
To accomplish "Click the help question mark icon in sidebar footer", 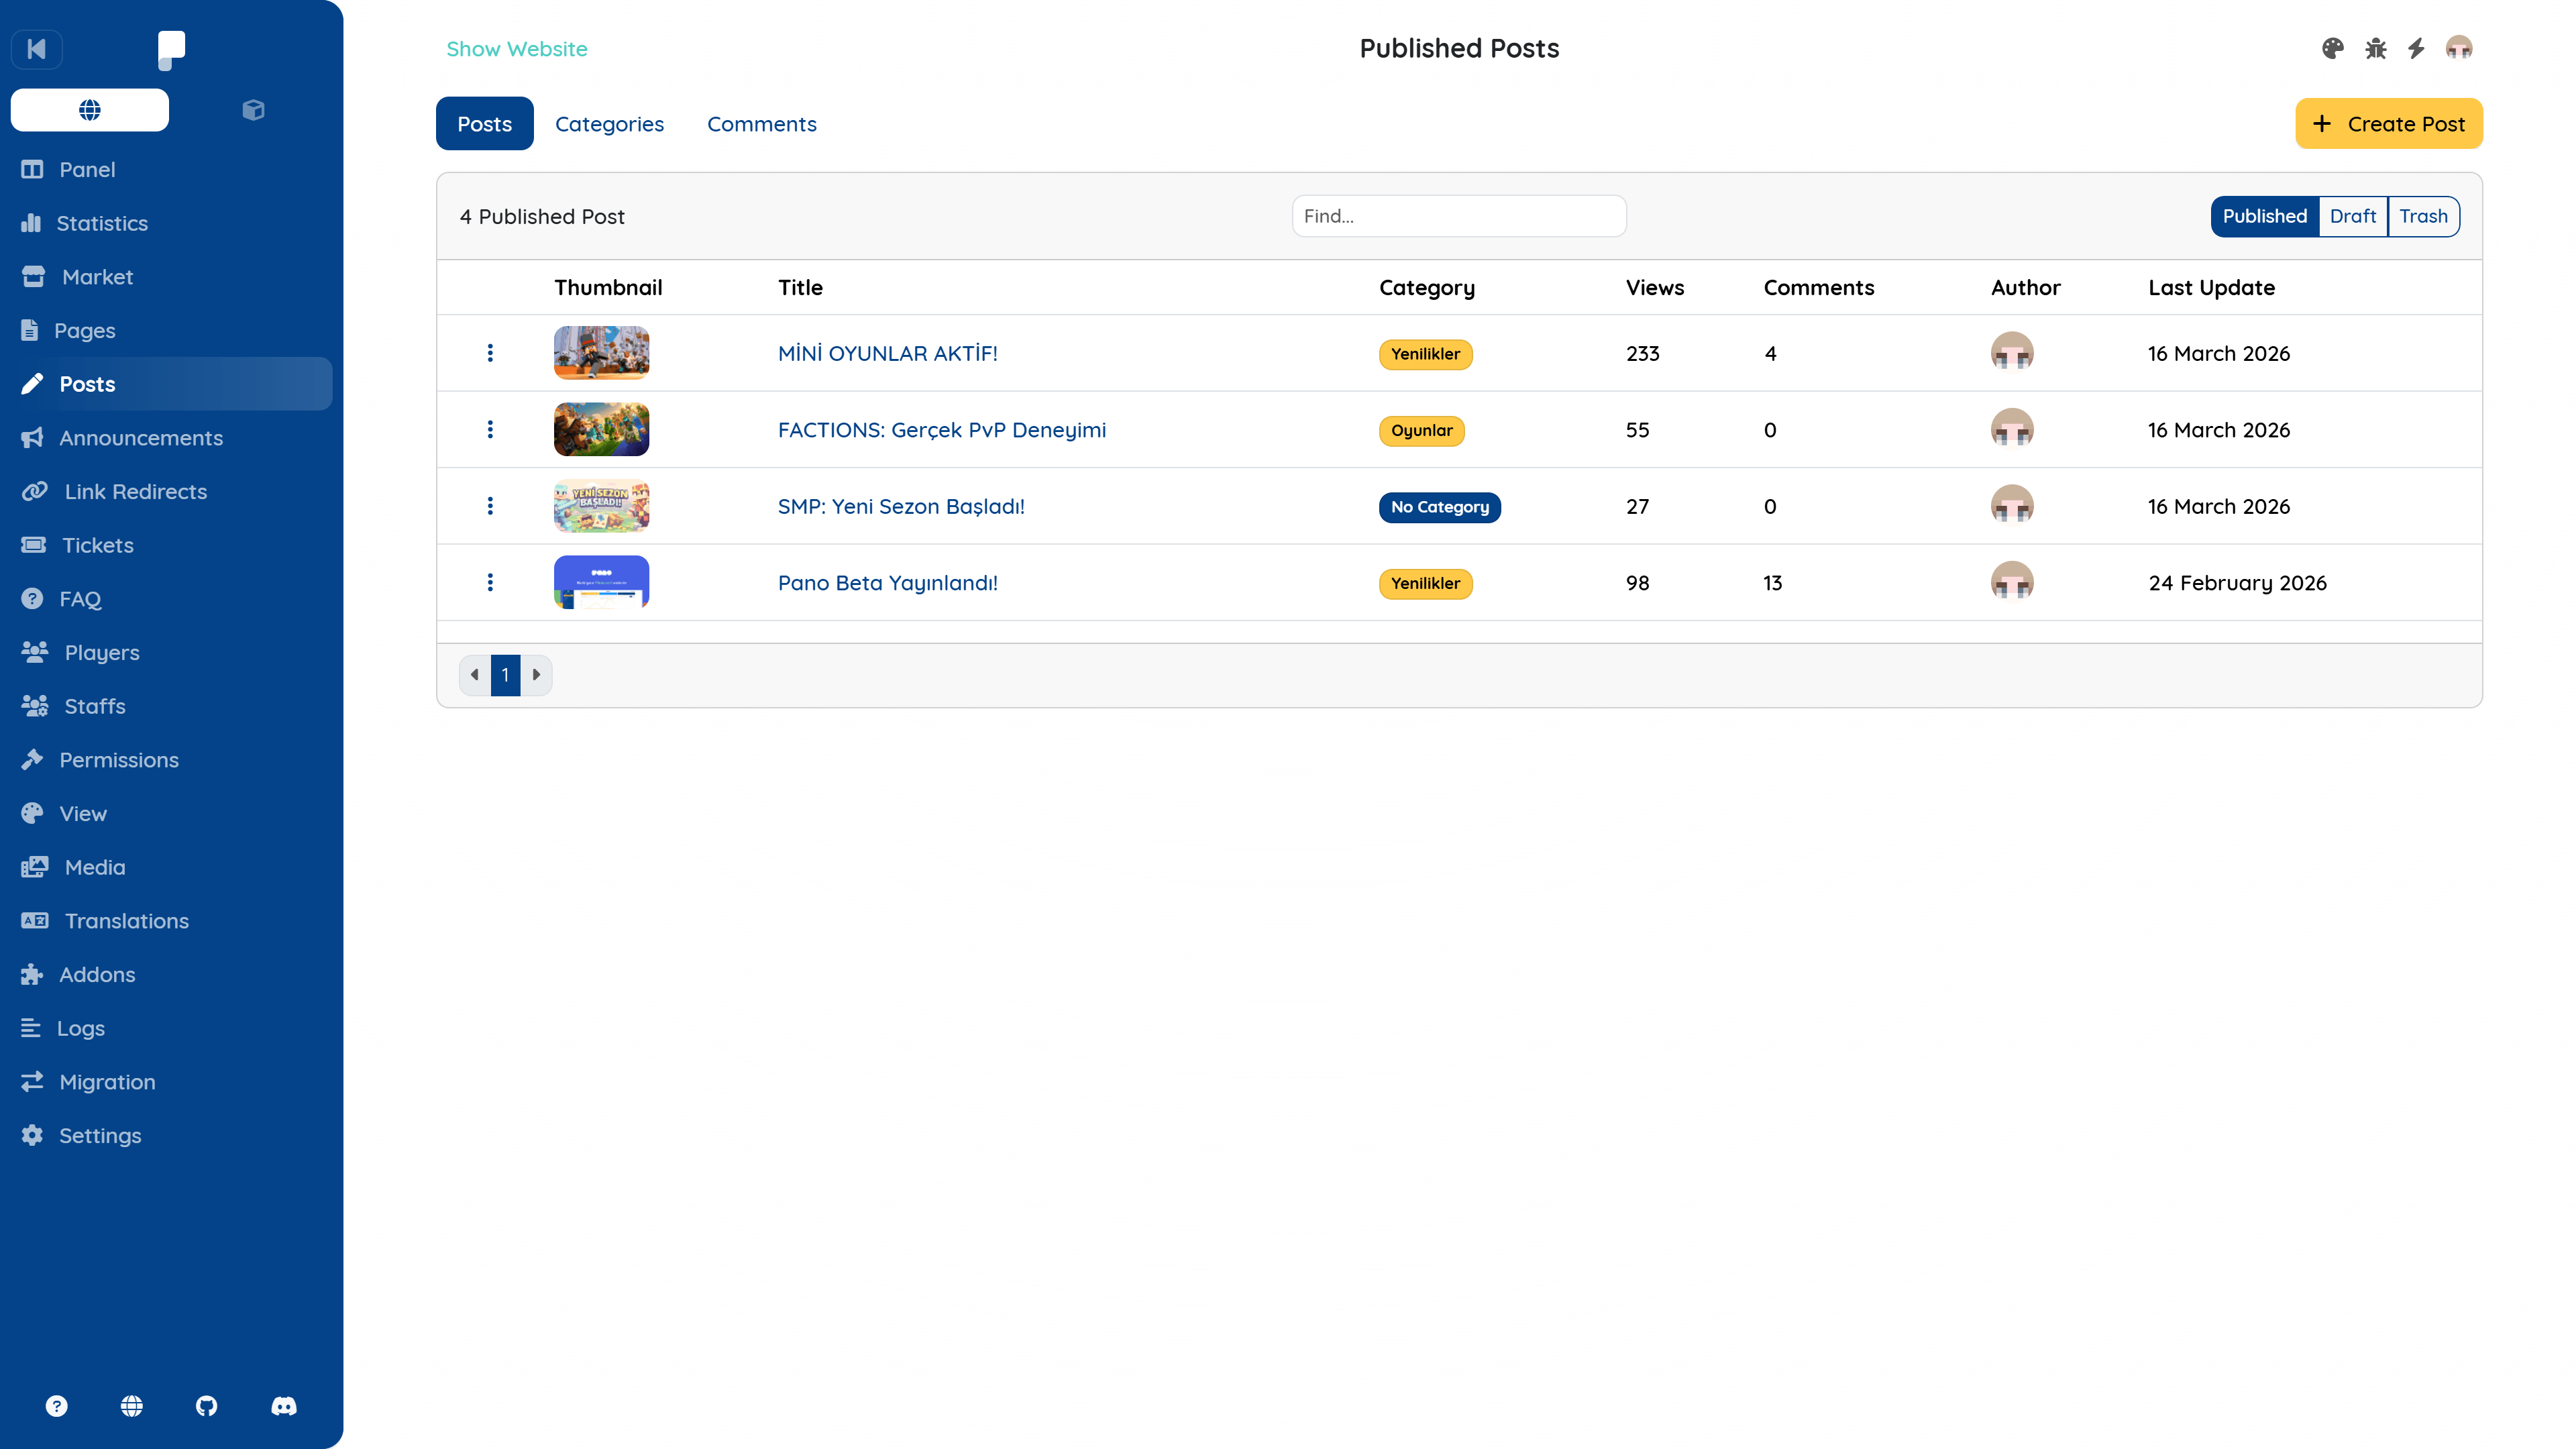I will 57,1406.
